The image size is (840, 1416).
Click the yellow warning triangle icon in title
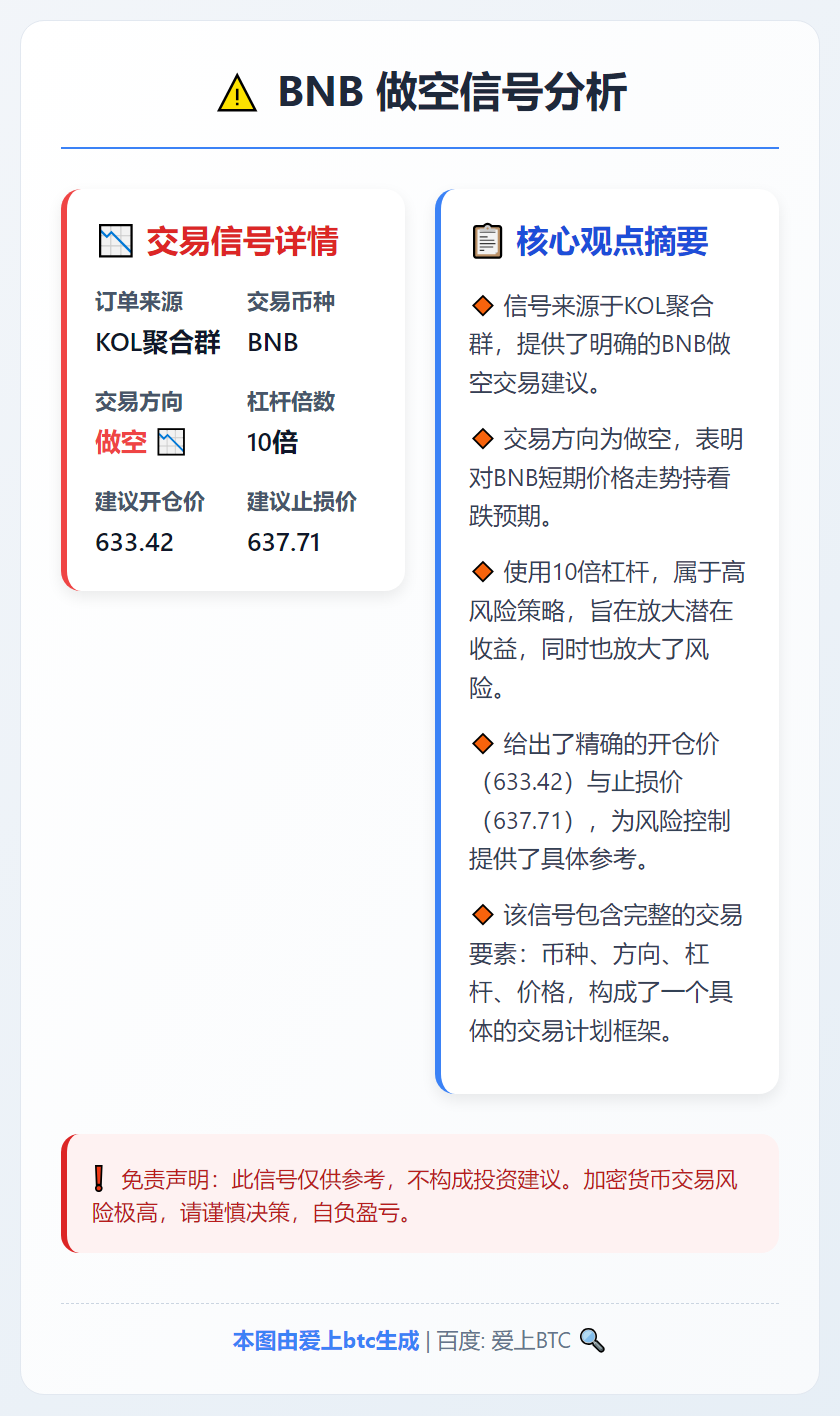(236, 94)
